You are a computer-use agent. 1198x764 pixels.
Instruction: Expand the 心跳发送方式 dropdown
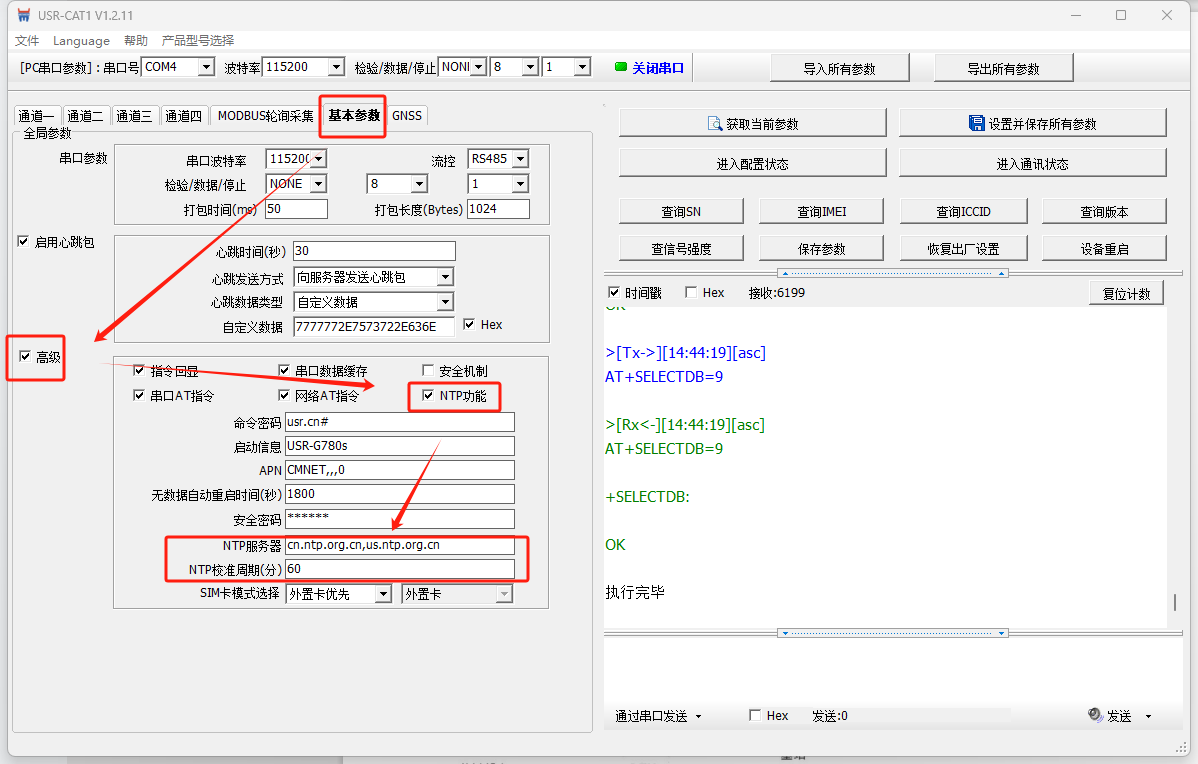click(x=445, y=277)
